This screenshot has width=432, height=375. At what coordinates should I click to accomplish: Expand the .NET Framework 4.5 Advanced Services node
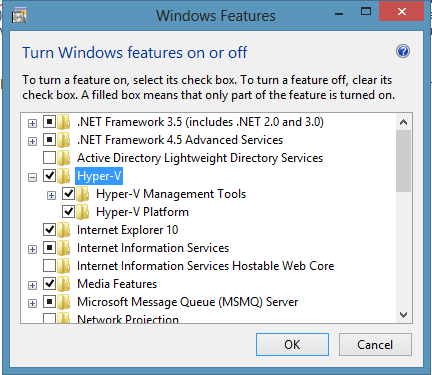[32, 142]
